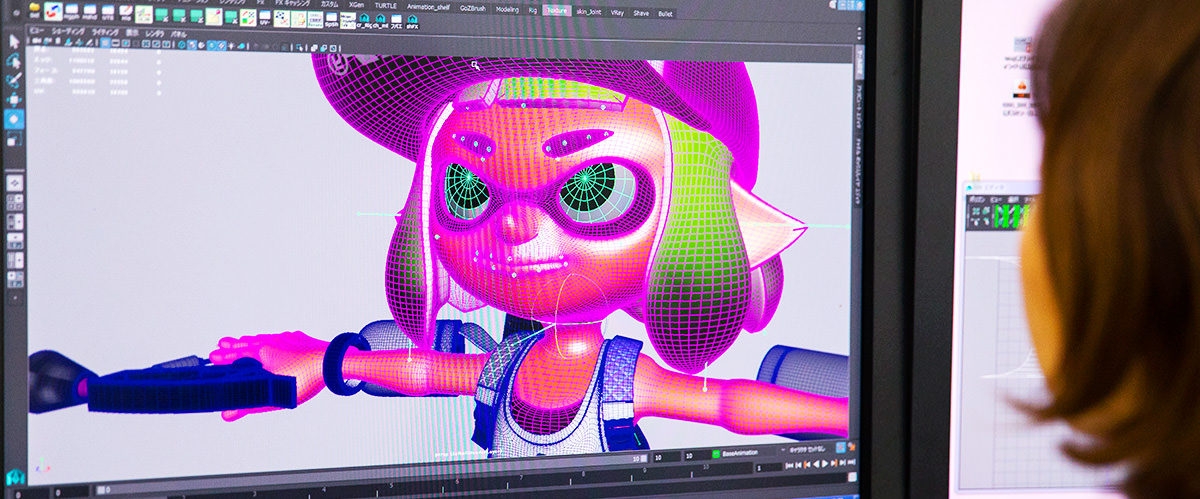Select the arrow Select tool
1200x499 pixels.
tap(14, 42)
